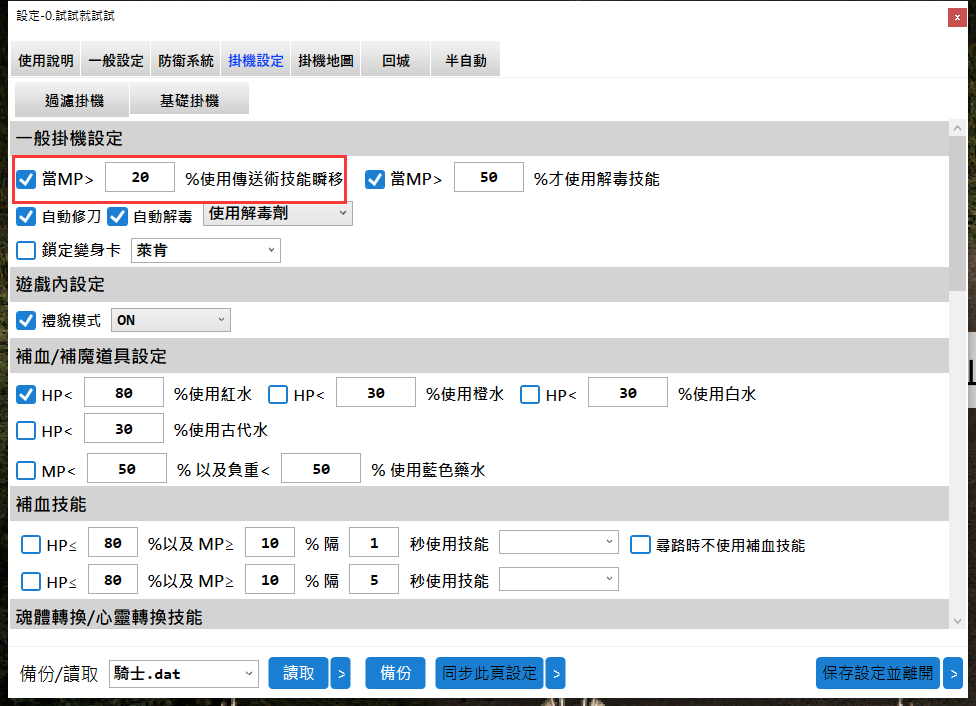Disable the 自動修刀 checkbox
The image size is (976, 706).
pos(27,216)
